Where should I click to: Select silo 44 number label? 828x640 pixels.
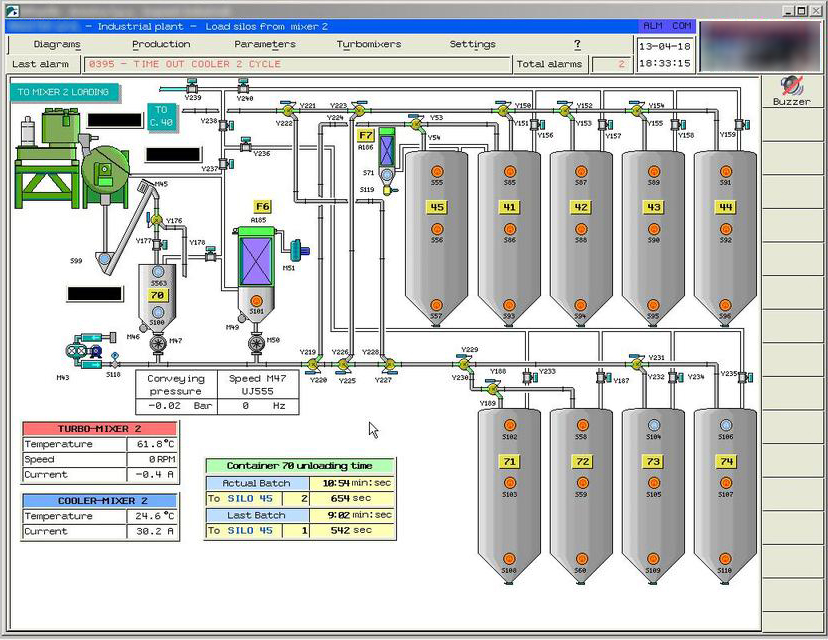click(726, 207)
